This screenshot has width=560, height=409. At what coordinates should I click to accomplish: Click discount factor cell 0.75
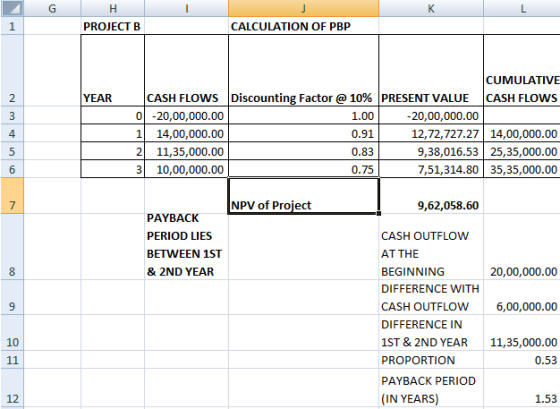point(304,169)
